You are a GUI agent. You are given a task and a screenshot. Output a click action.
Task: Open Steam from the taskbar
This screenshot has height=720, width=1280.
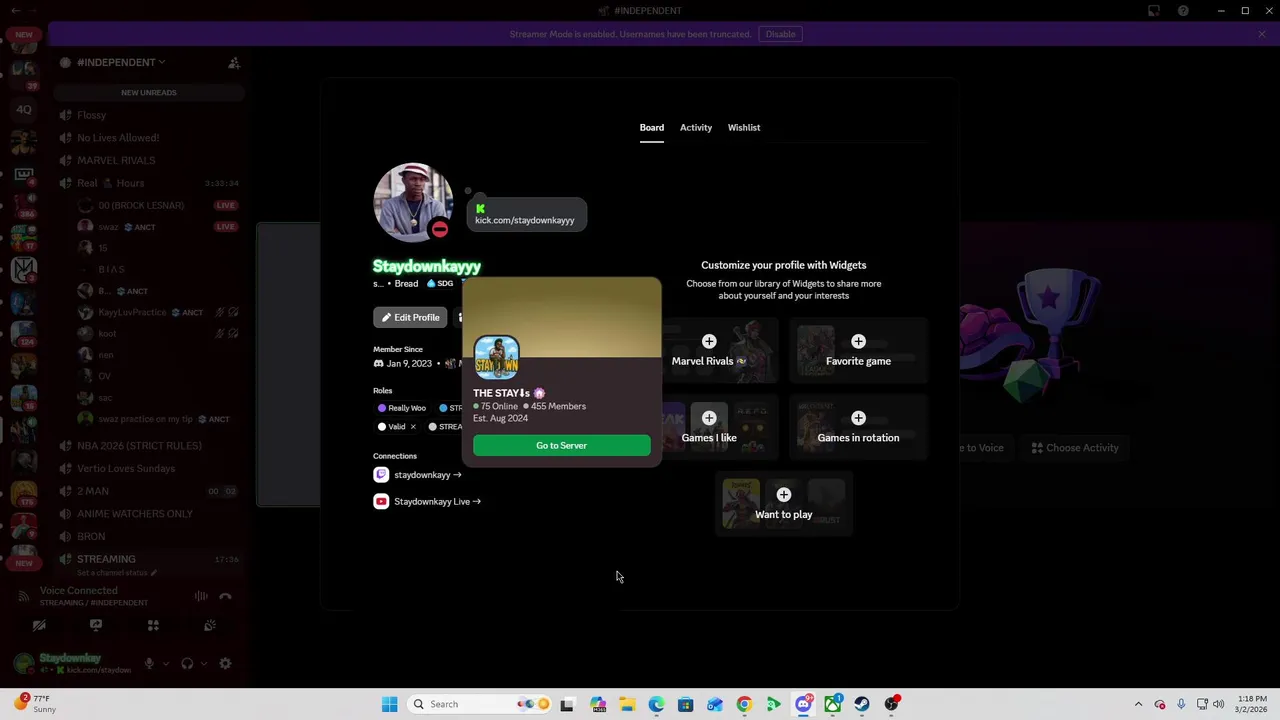862,704
